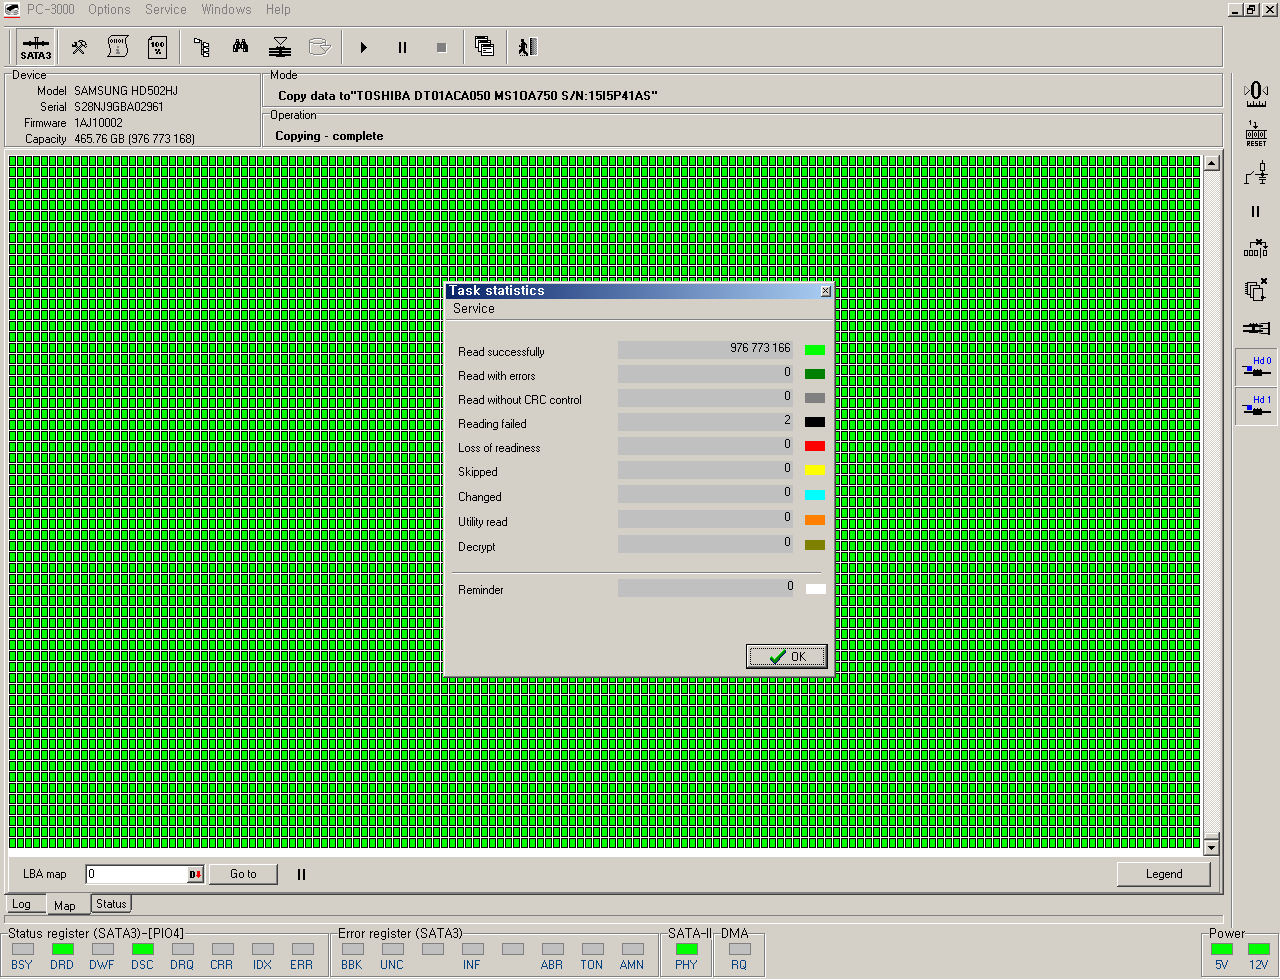Image resolution: width=1280 pixels, height=980 pixels.
Task: Click the cyan Changed swatch
Action: point(815,495)
